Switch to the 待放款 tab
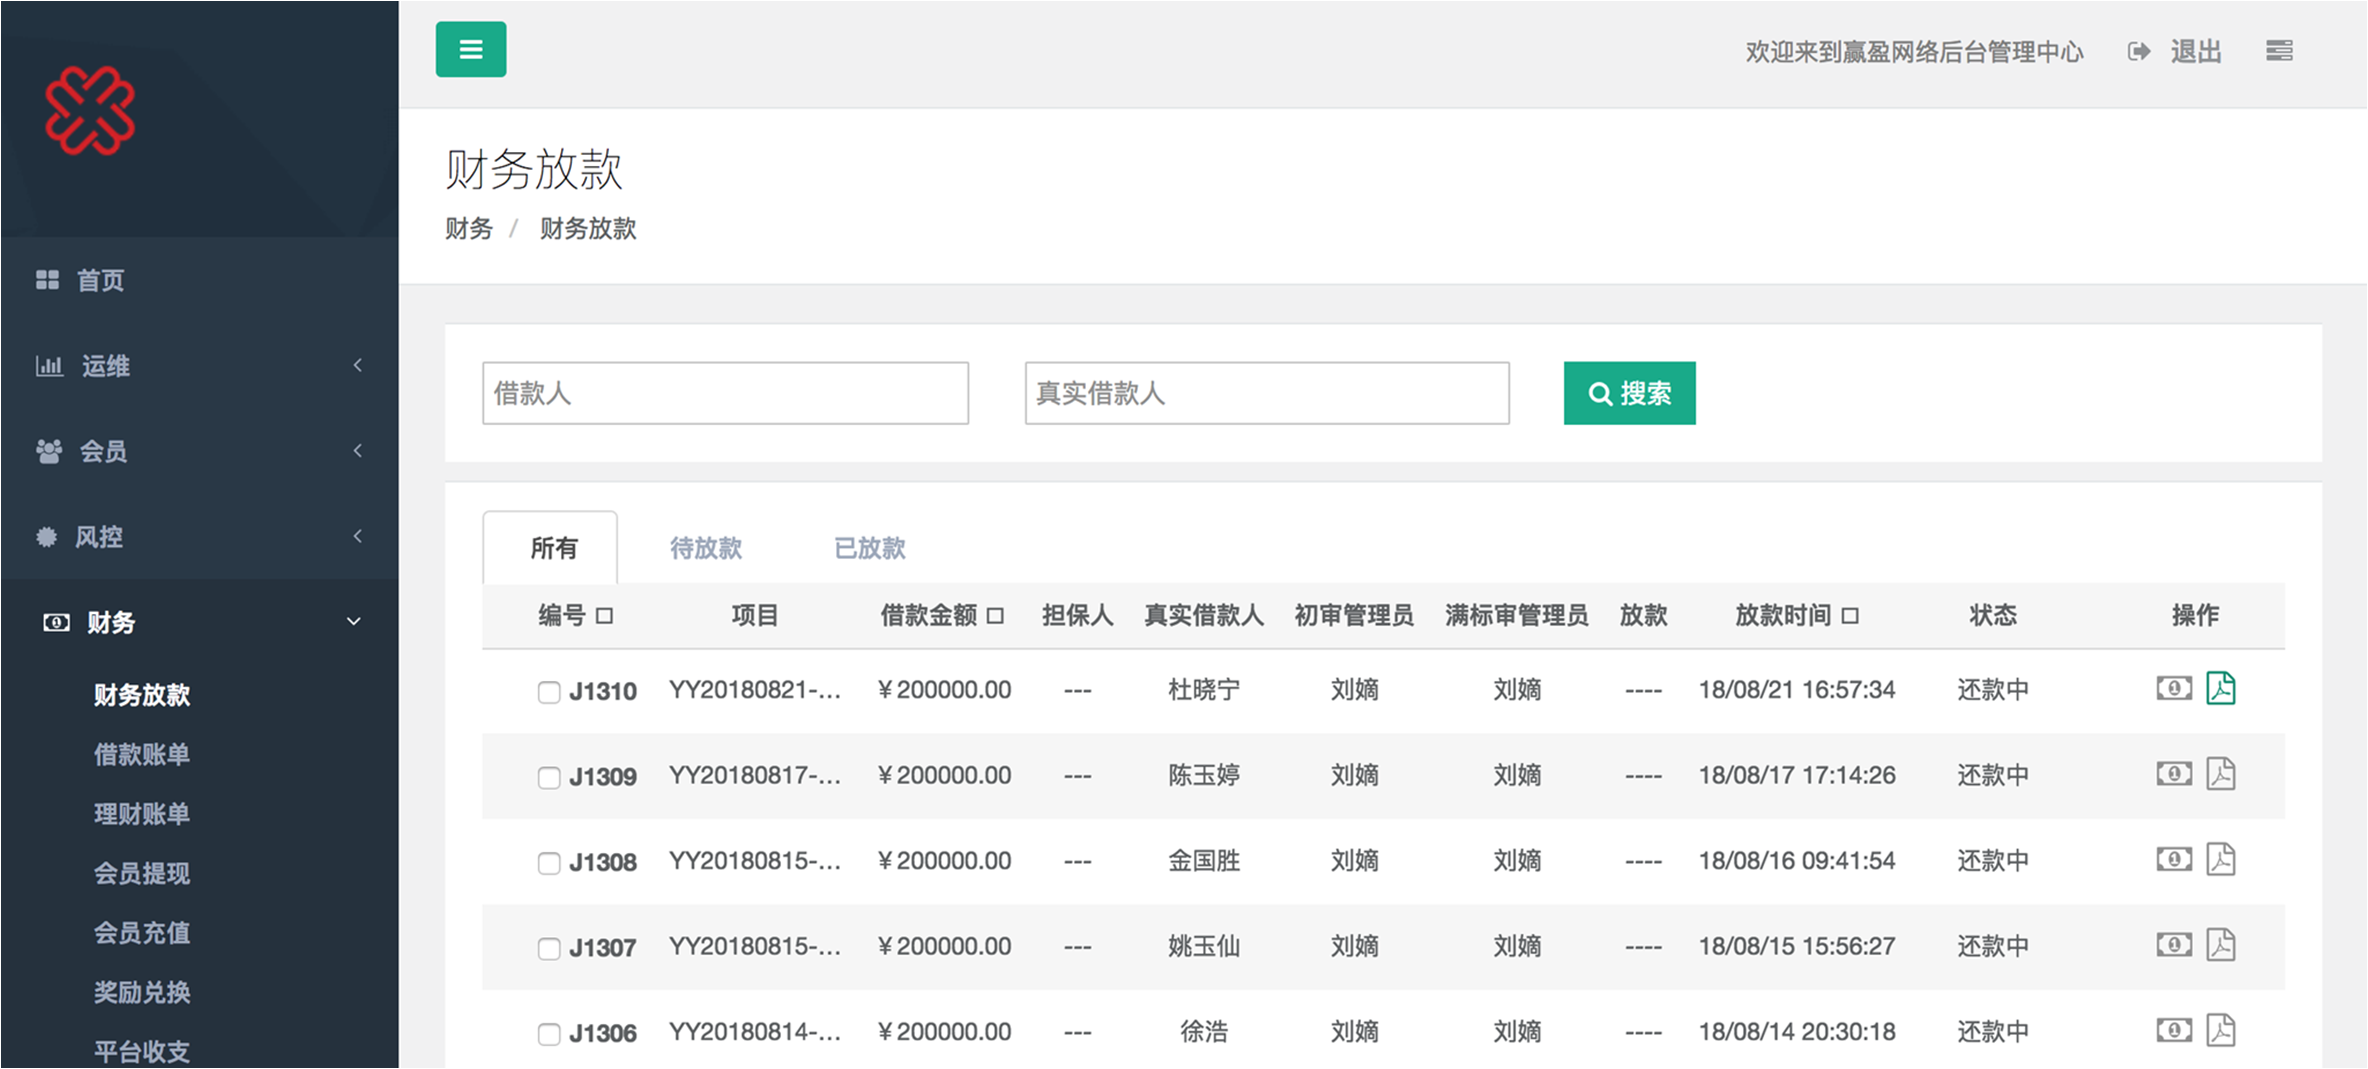The height and width of the screenshot is (1069, 2368). click(706, 548)
